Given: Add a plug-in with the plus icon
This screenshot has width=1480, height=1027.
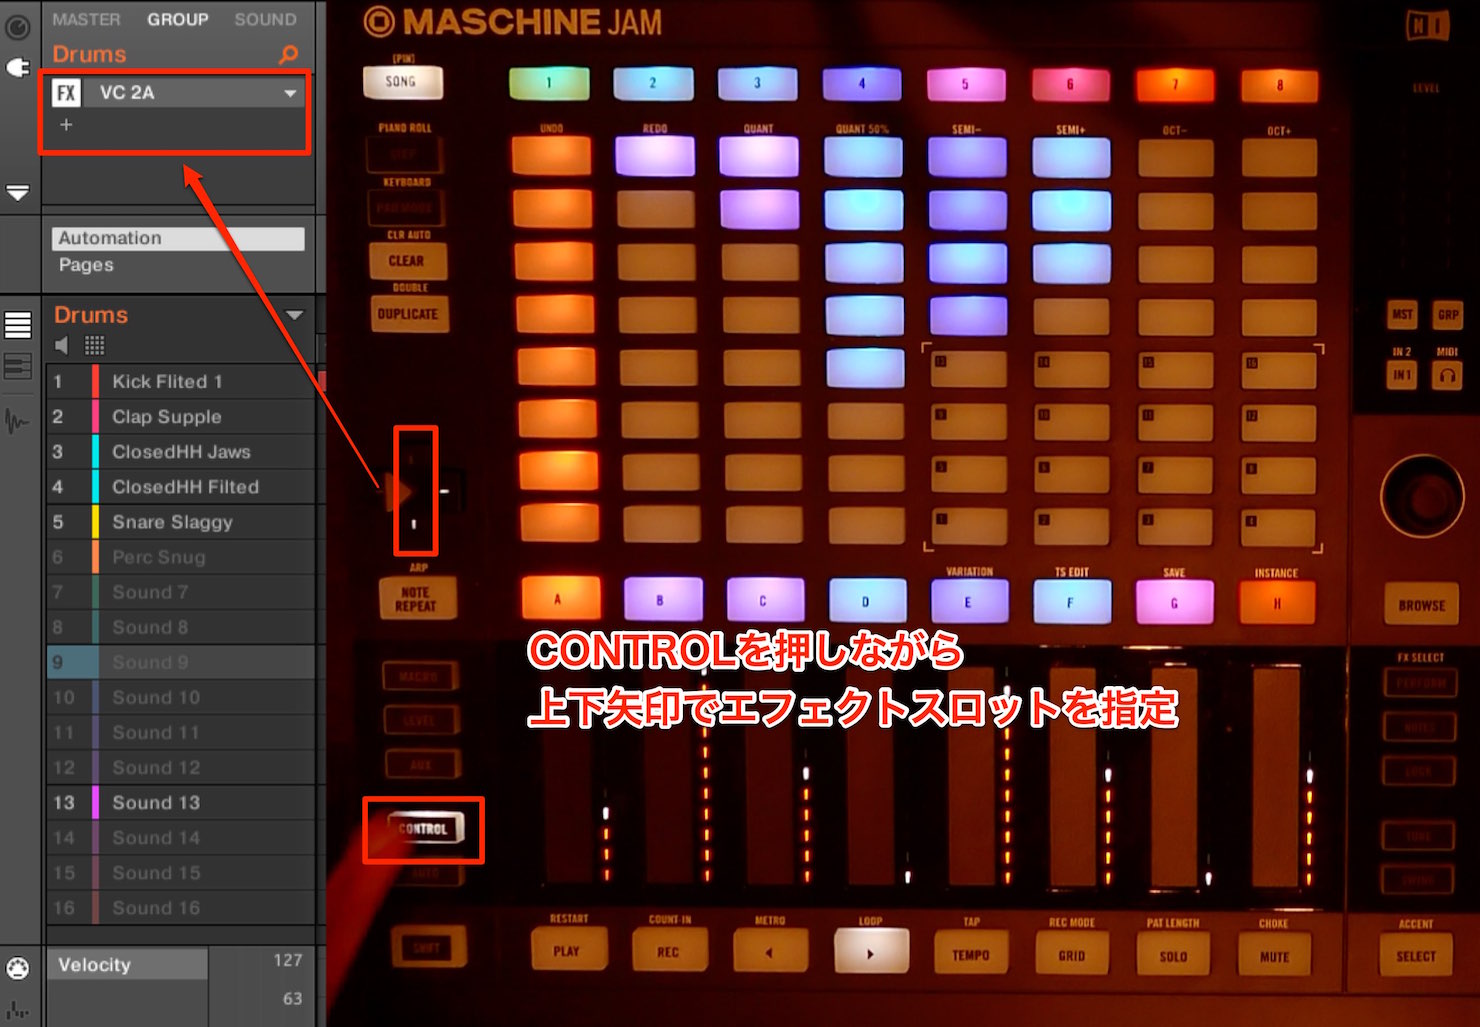Looking at the screenshot, I should click(x=66, y=125).
